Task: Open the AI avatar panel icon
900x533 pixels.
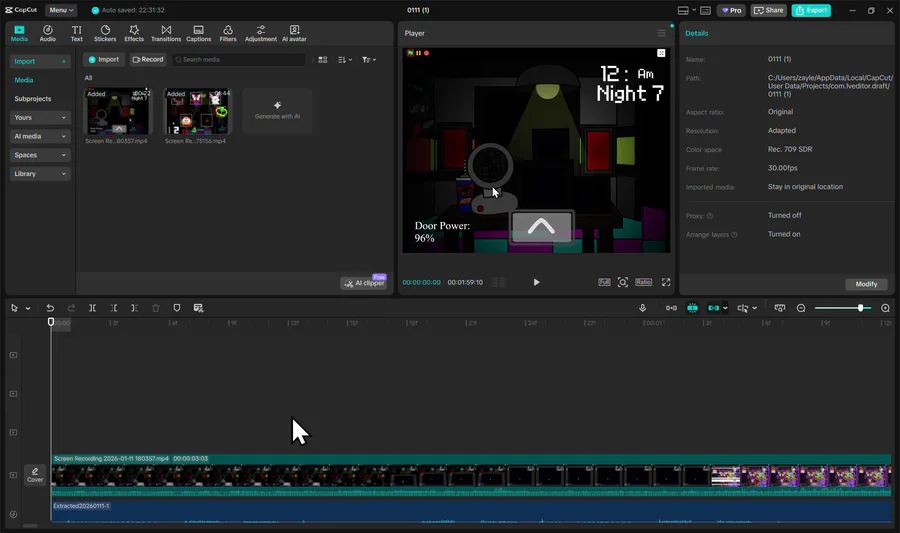Action: point(294,33)
